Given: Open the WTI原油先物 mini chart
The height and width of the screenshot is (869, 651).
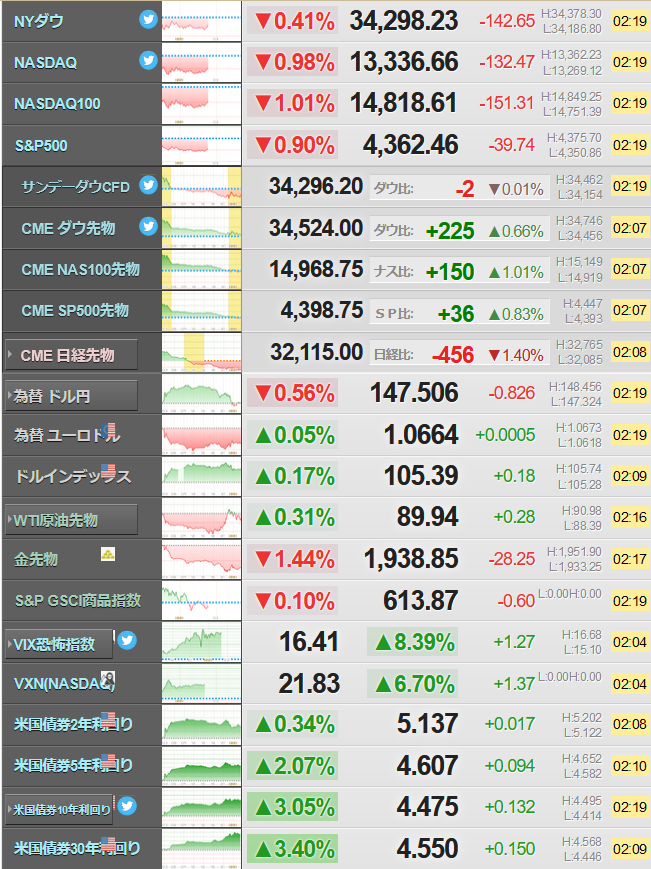Looking at the screenshot, I should [202, 518].
